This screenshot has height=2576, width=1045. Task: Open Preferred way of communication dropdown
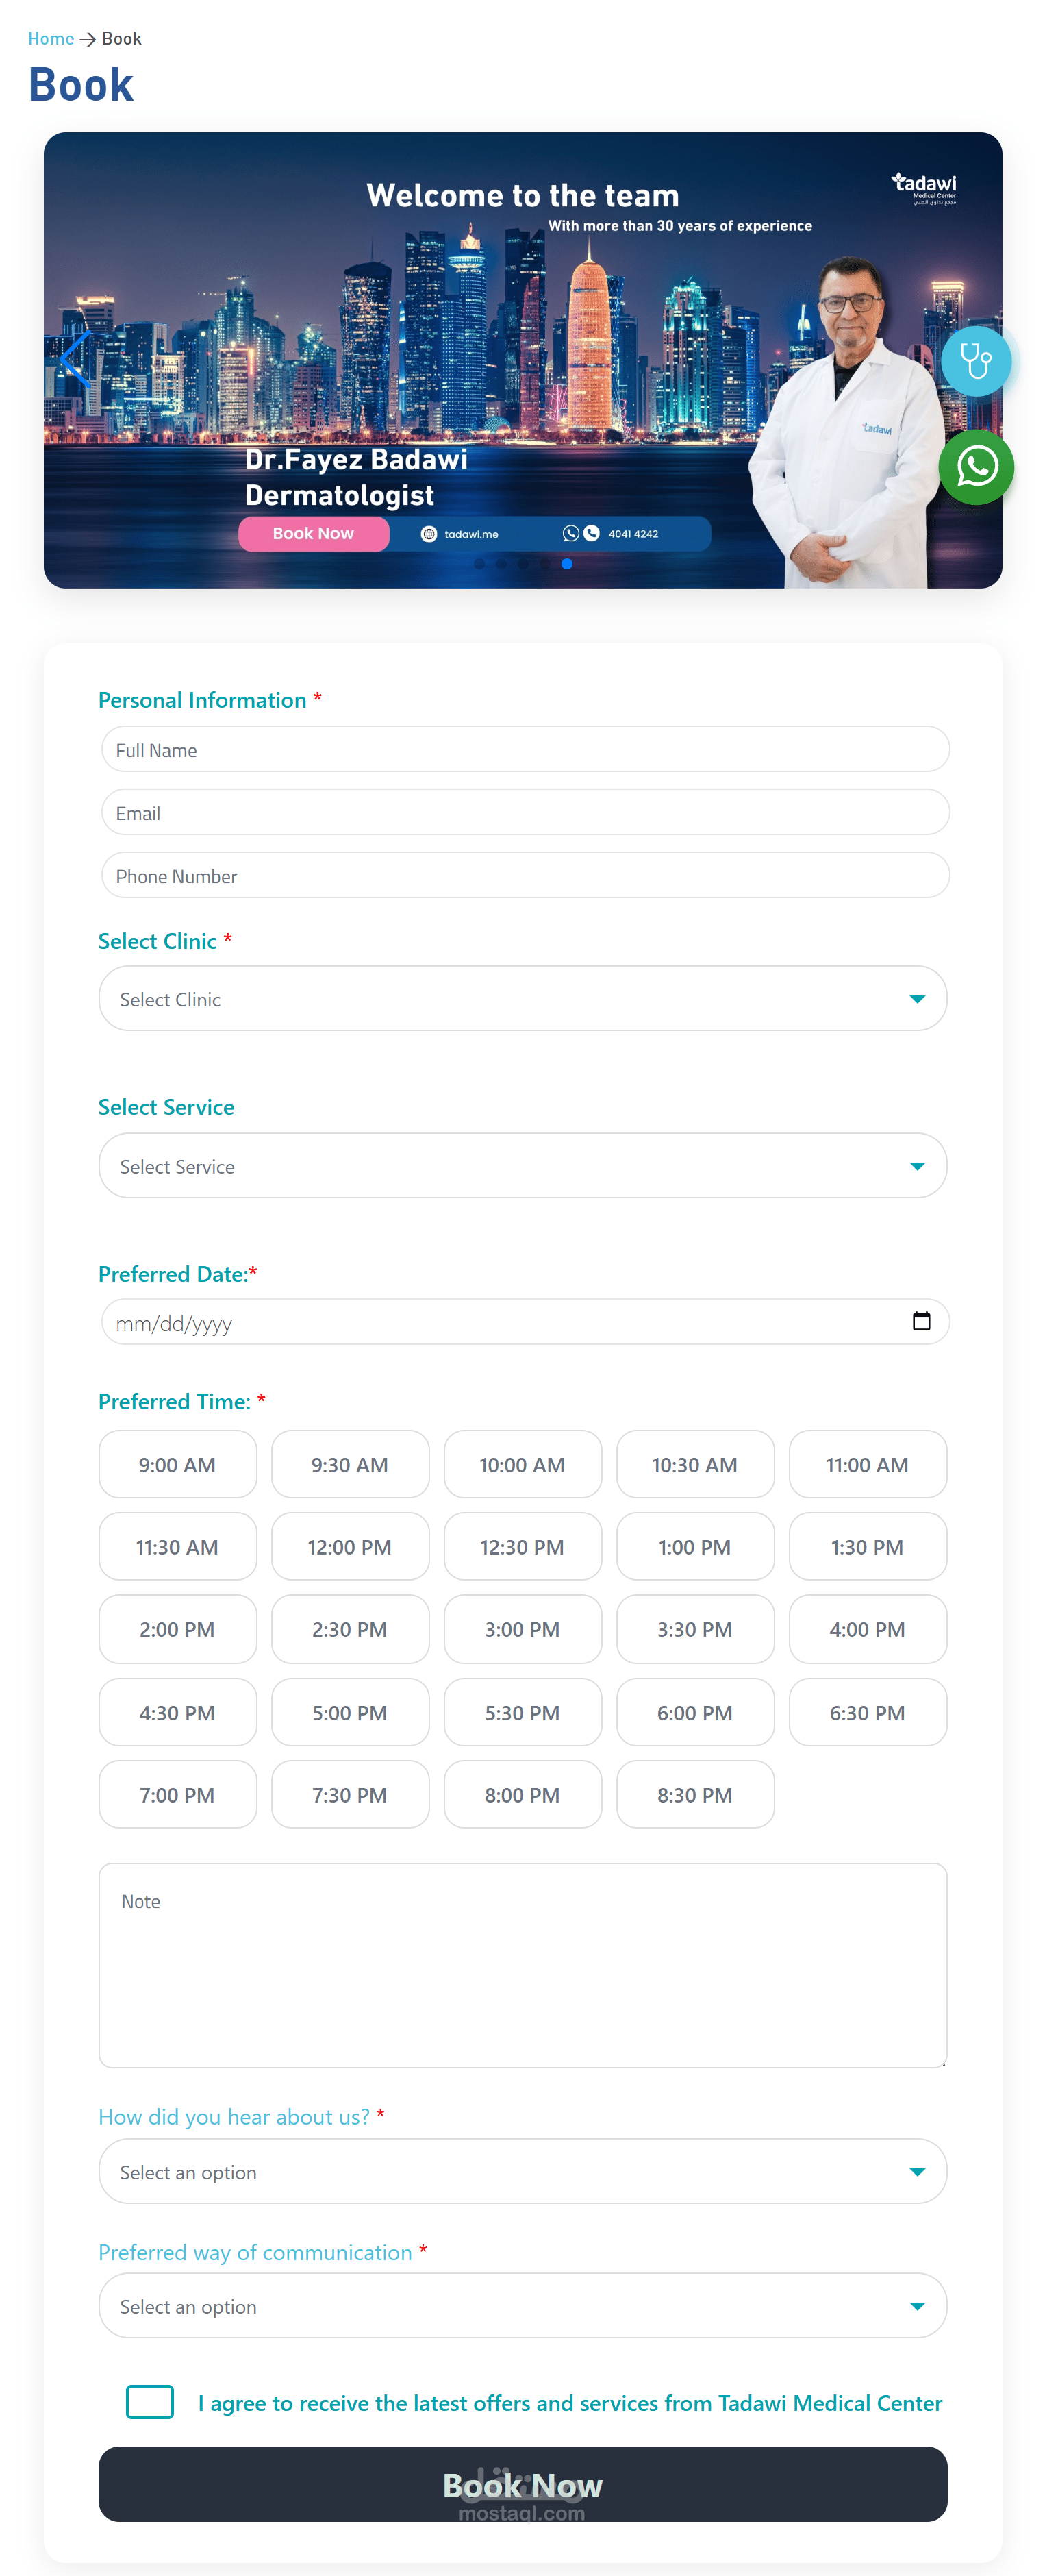(x=522, y=2305)
